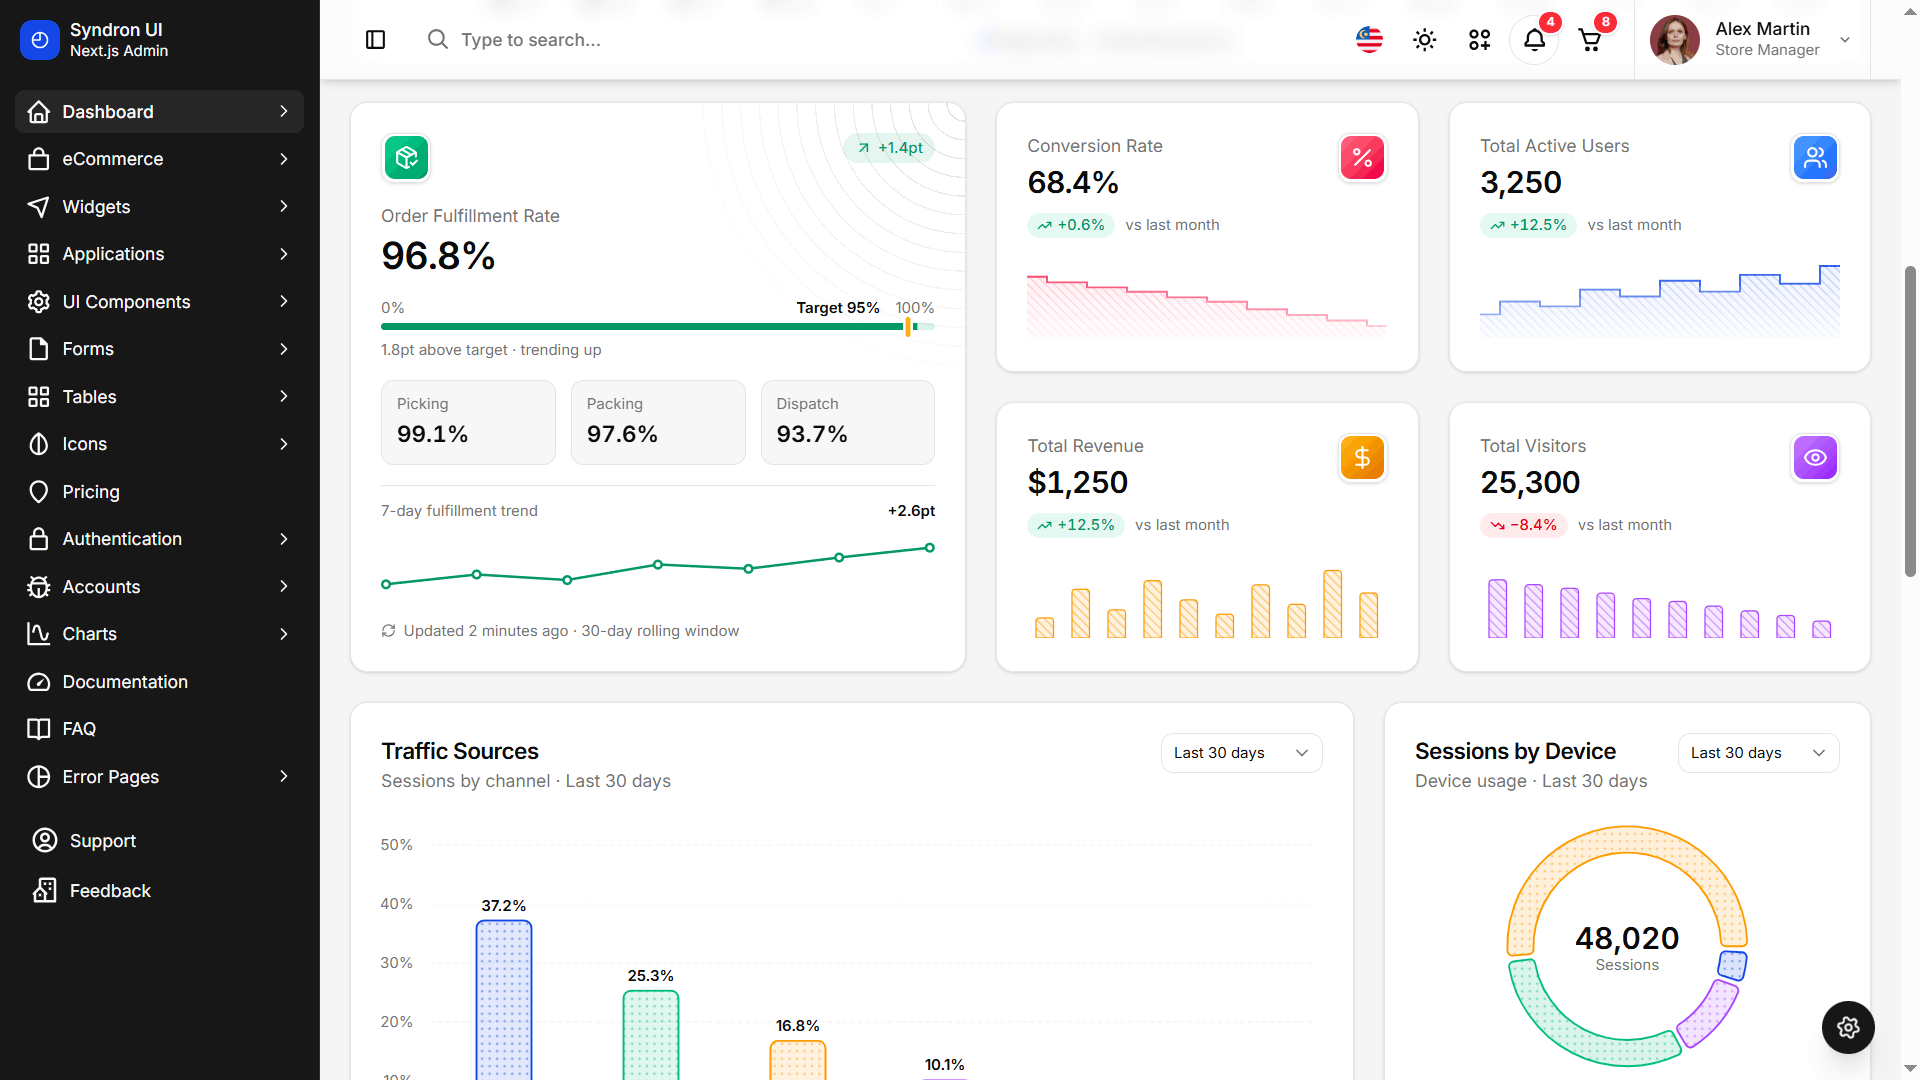The image size is (1920, 1080).
Task: Go to the Feedback link
Action: [x=159, y=890]
